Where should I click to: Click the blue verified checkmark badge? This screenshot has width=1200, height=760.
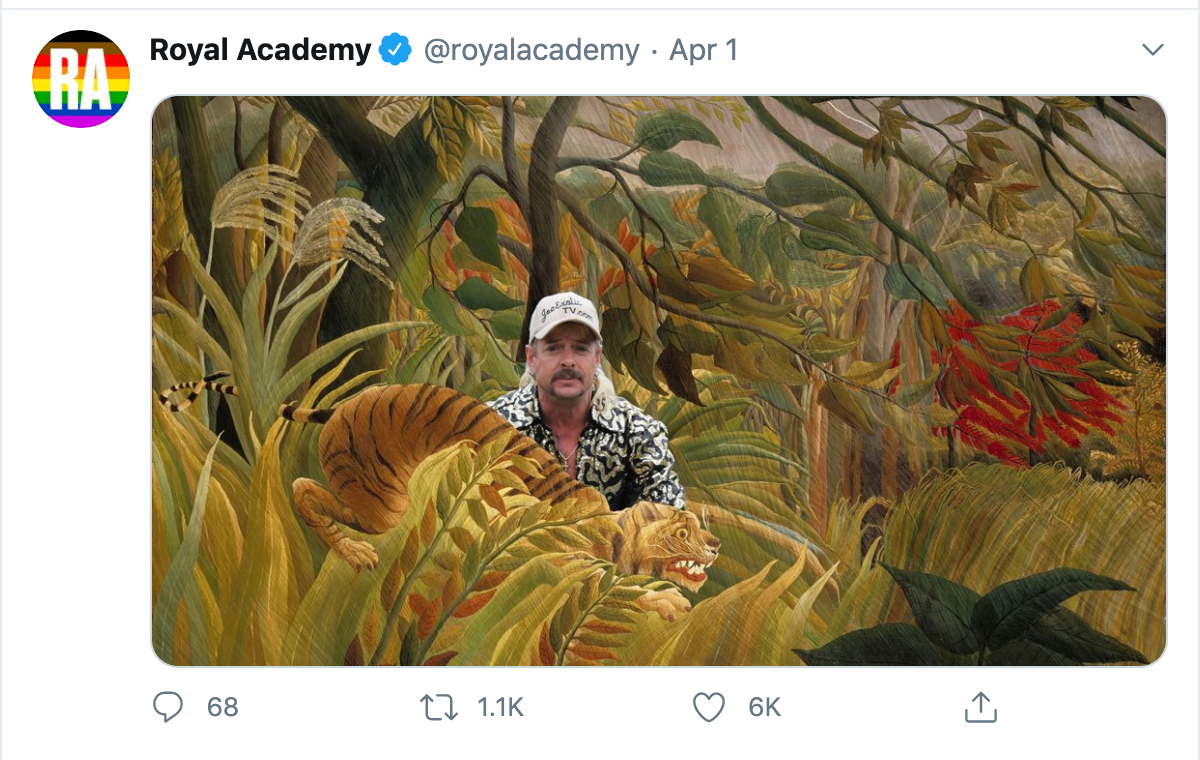[393, 47]
